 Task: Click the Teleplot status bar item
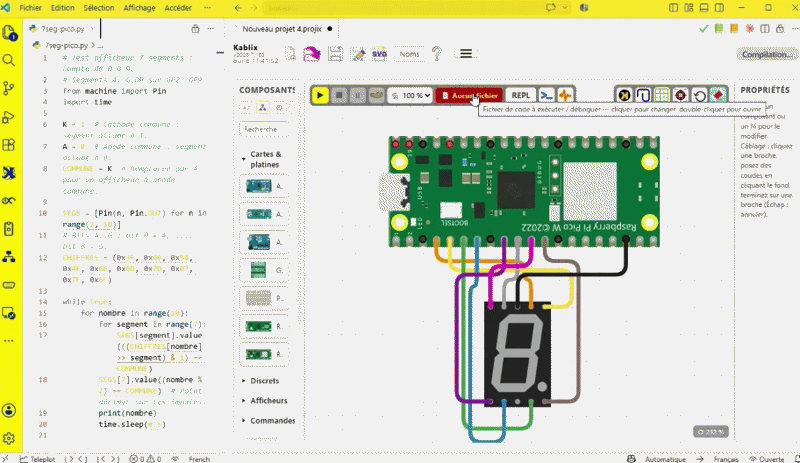tap(37, 459)
